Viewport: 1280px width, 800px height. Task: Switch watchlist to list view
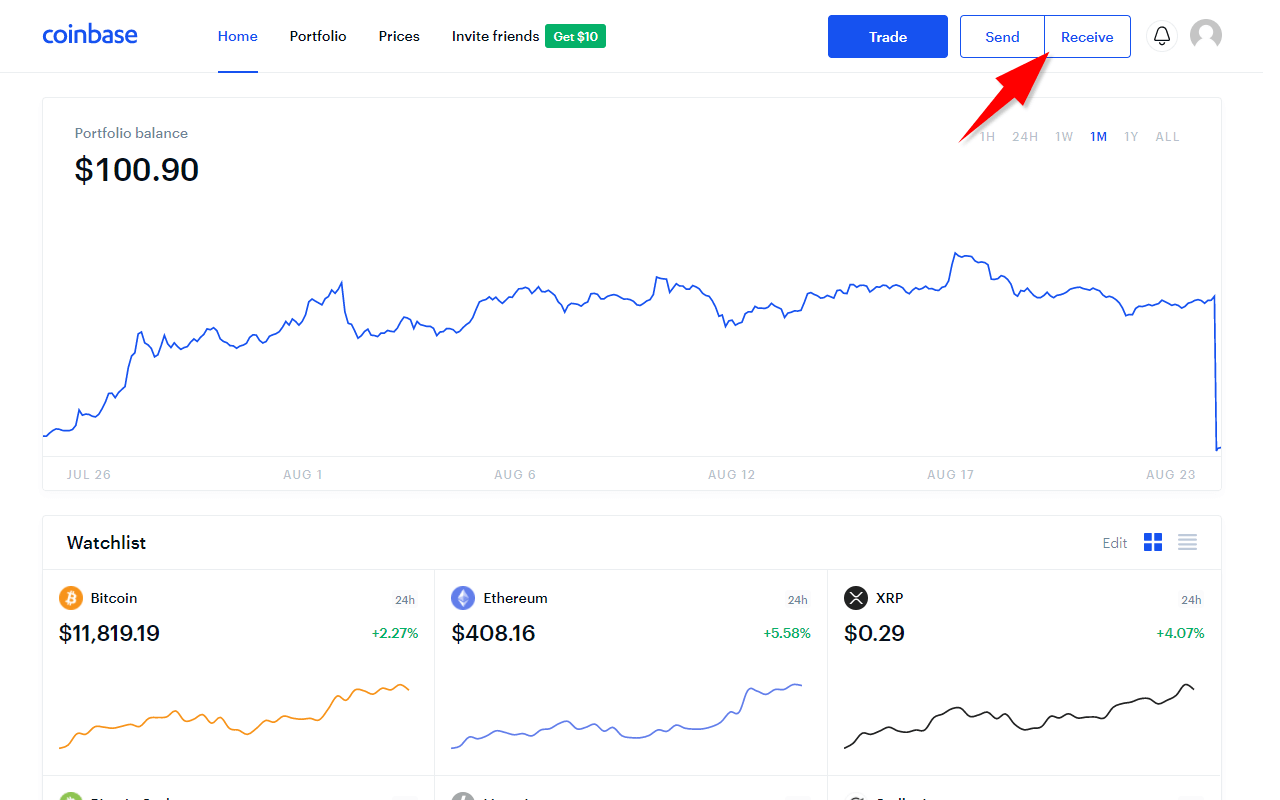pos(1187,542)
